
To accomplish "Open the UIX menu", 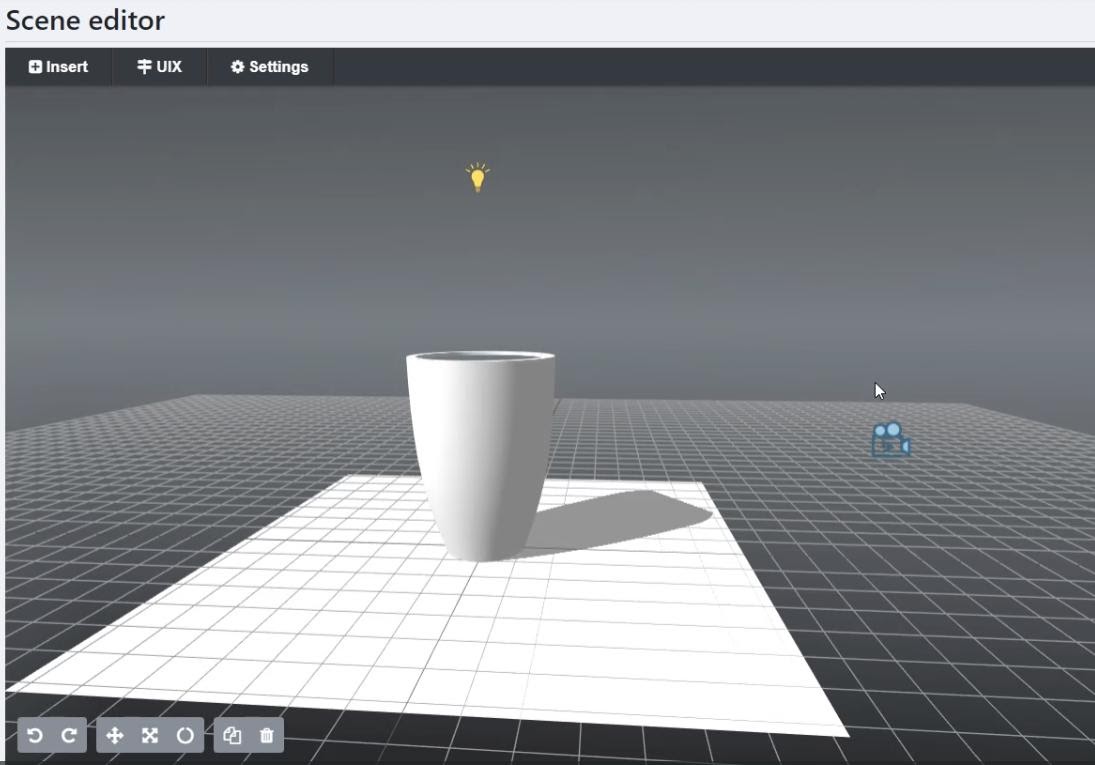I will (x=159, y=67).
